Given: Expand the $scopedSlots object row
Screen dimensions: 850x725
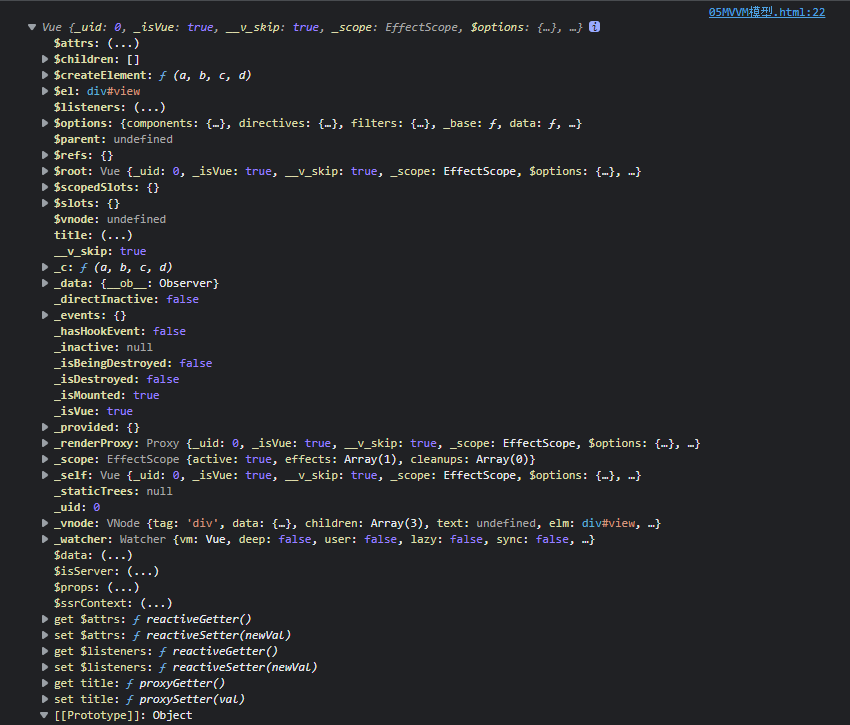Looking at the screenshot, I should tap(45, 187).
